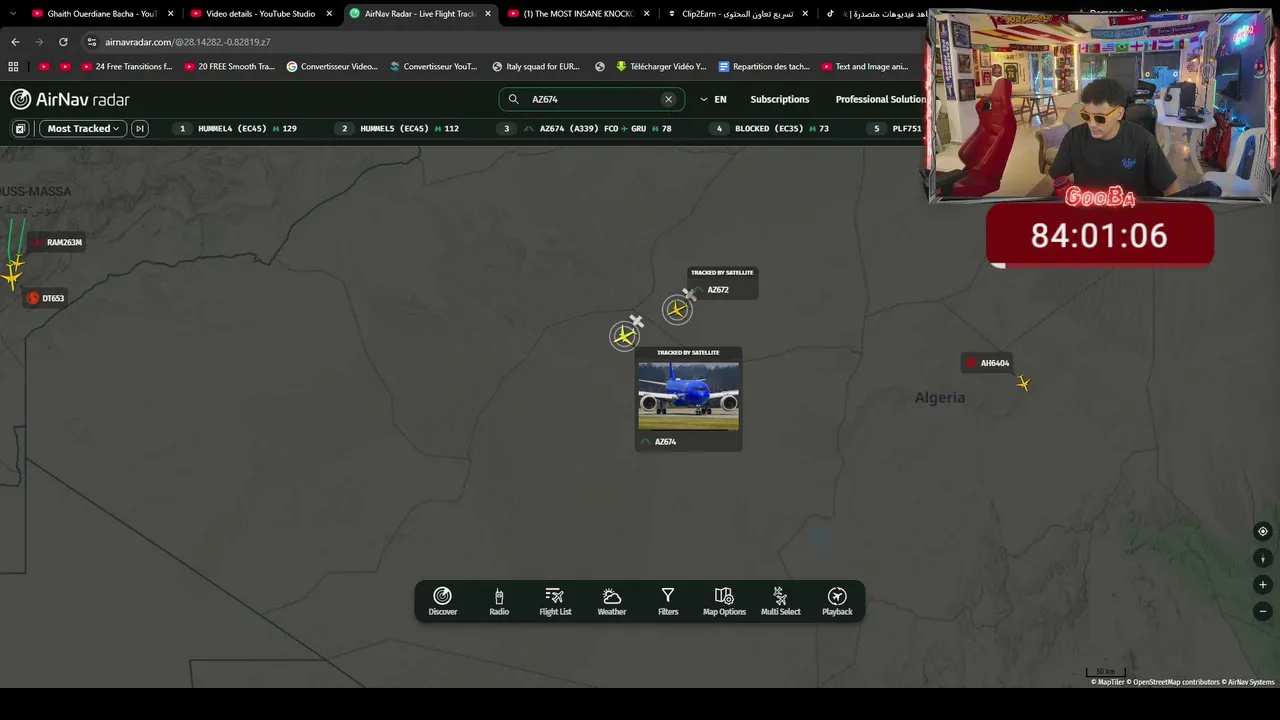Open Italy squad for EURO bookmark
The image size is (1280, 720).
535,67
